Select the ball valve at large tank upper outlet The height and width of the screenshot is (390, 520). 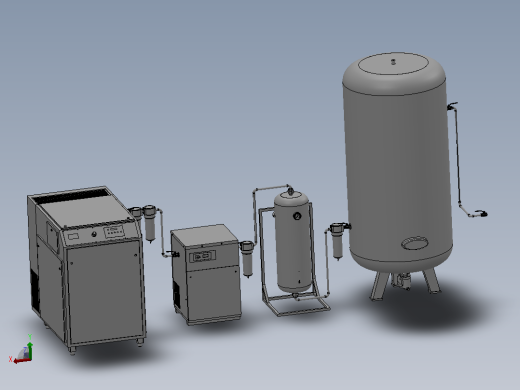(x=452, y=106)
